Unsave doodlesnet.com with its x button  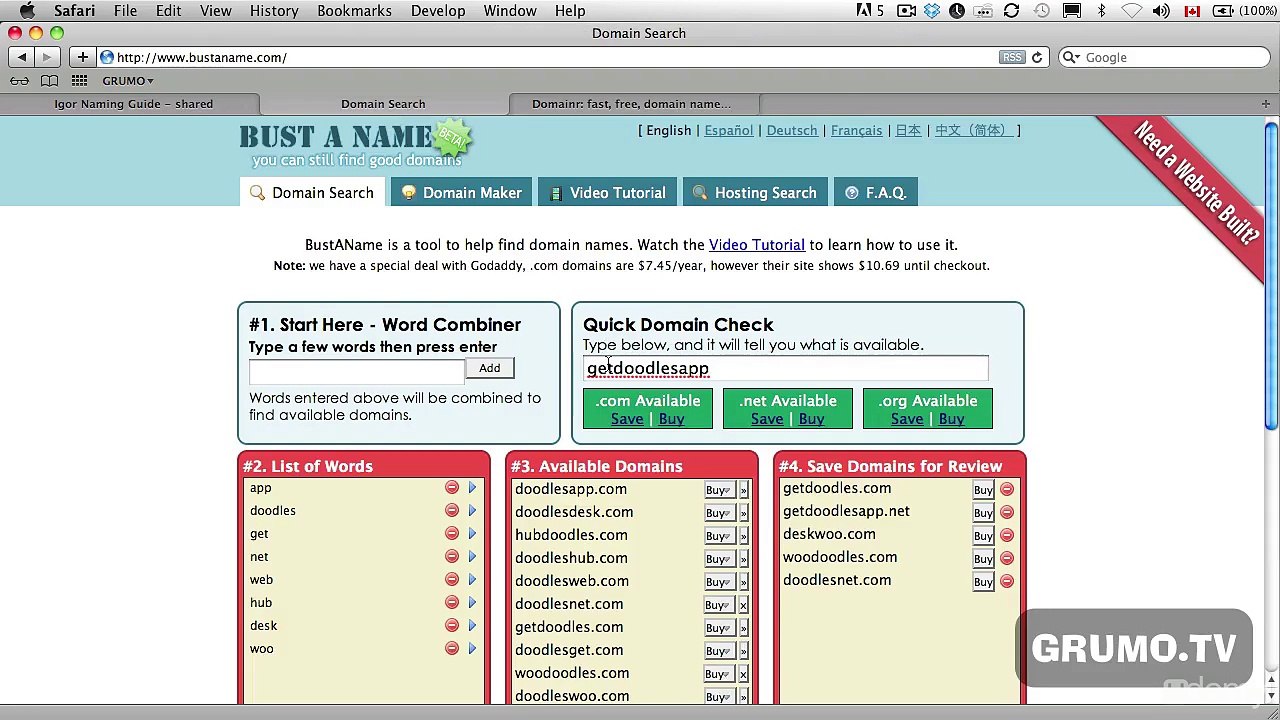(743, 605)
